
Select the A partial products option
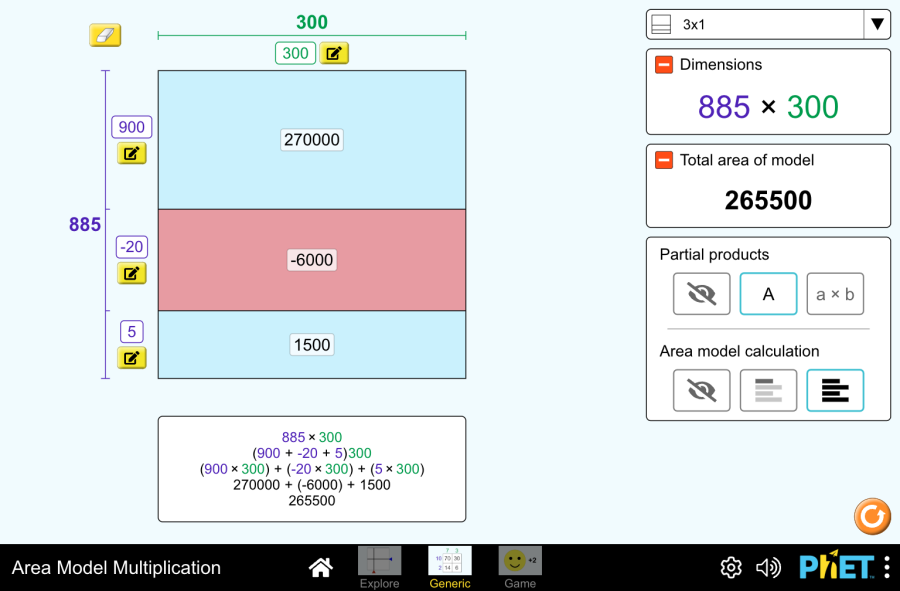point(768,294)
